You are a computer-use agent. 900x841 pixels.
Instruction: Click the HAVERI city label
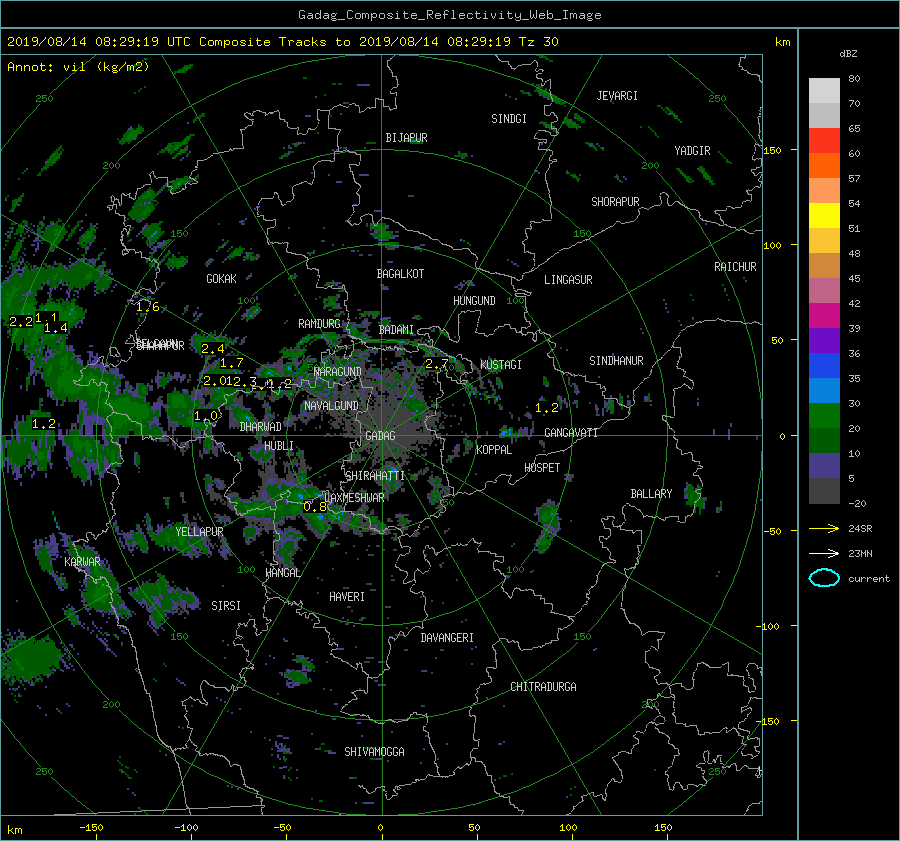click(x=347, y=597)
